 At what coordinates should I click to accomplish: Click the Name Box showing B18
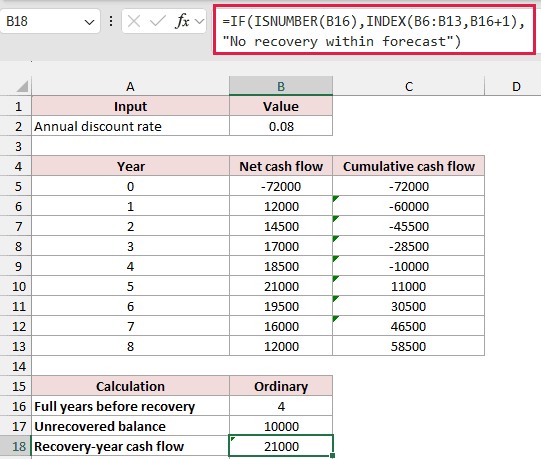(x=50, y=21)
